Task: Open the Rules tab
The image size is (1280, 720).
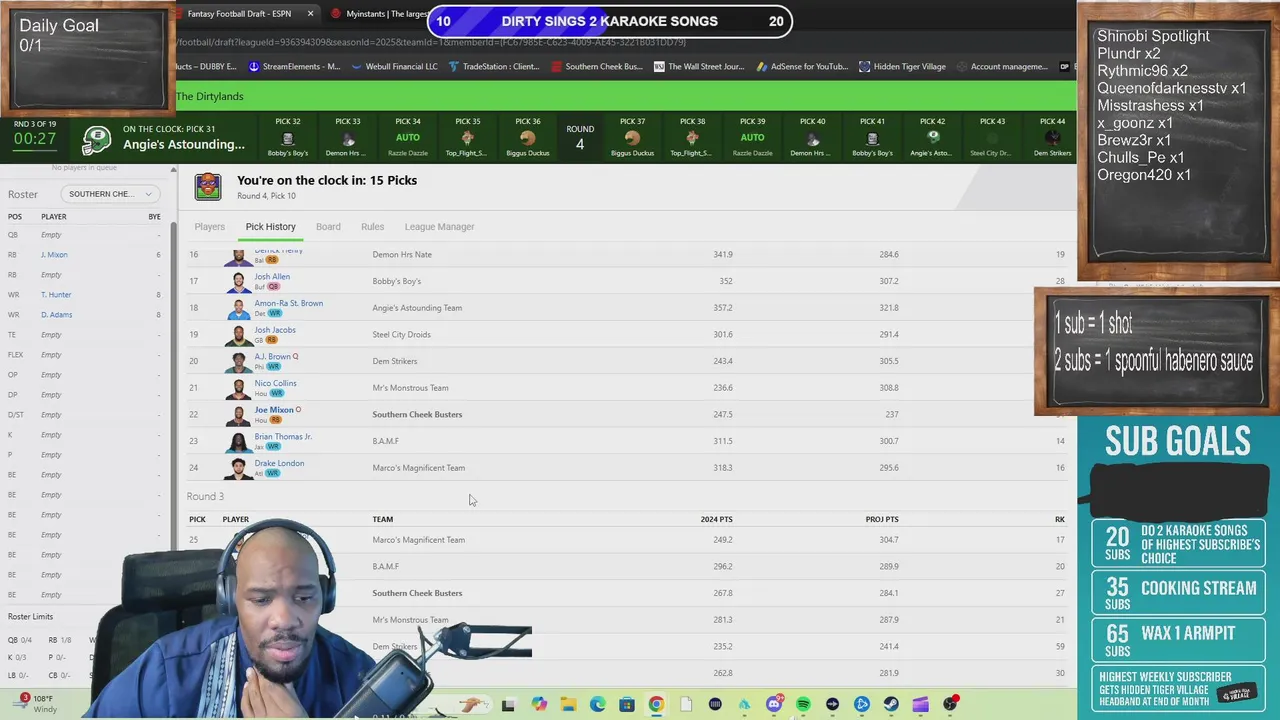Action: pos(372,227)
